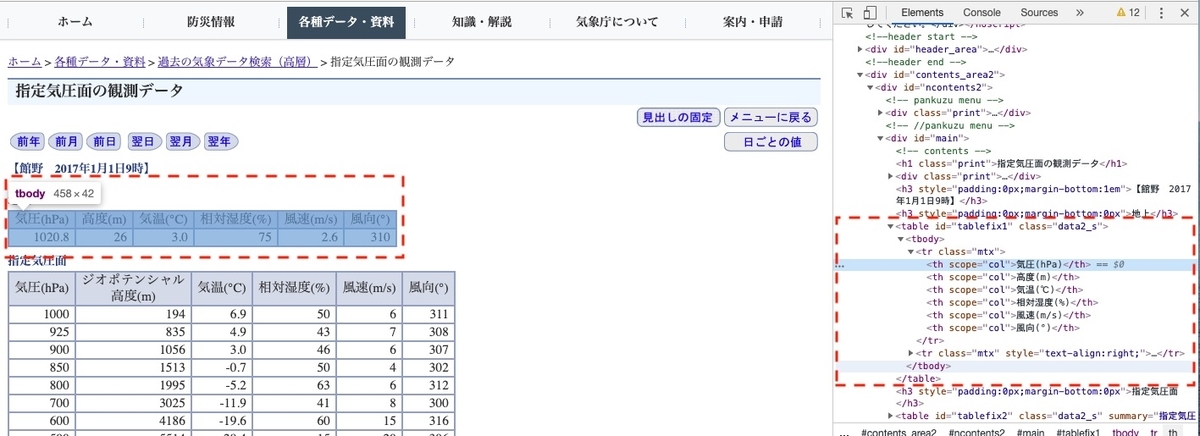
Task: Collapse the div id="contents_area2" node
Action: [x=861, y=74]
